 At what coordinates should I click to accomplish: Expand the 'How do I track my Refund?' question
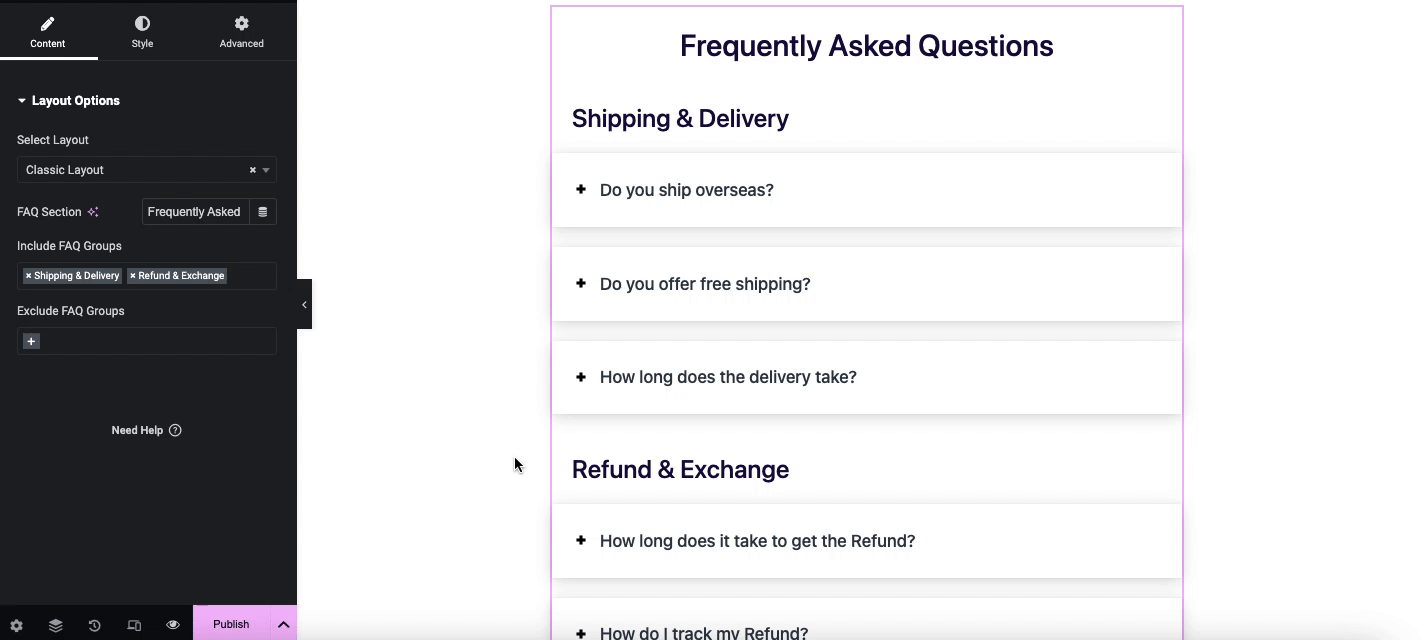coord(581,633)
